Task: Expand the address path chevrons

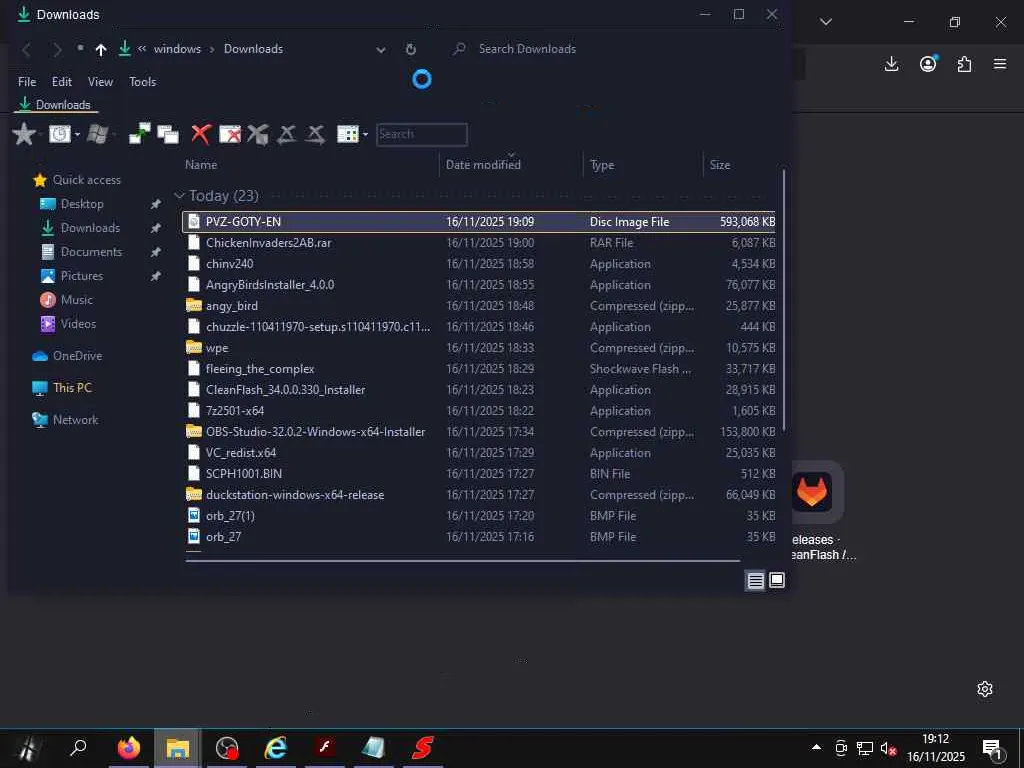Action: (x=142, y=48)
